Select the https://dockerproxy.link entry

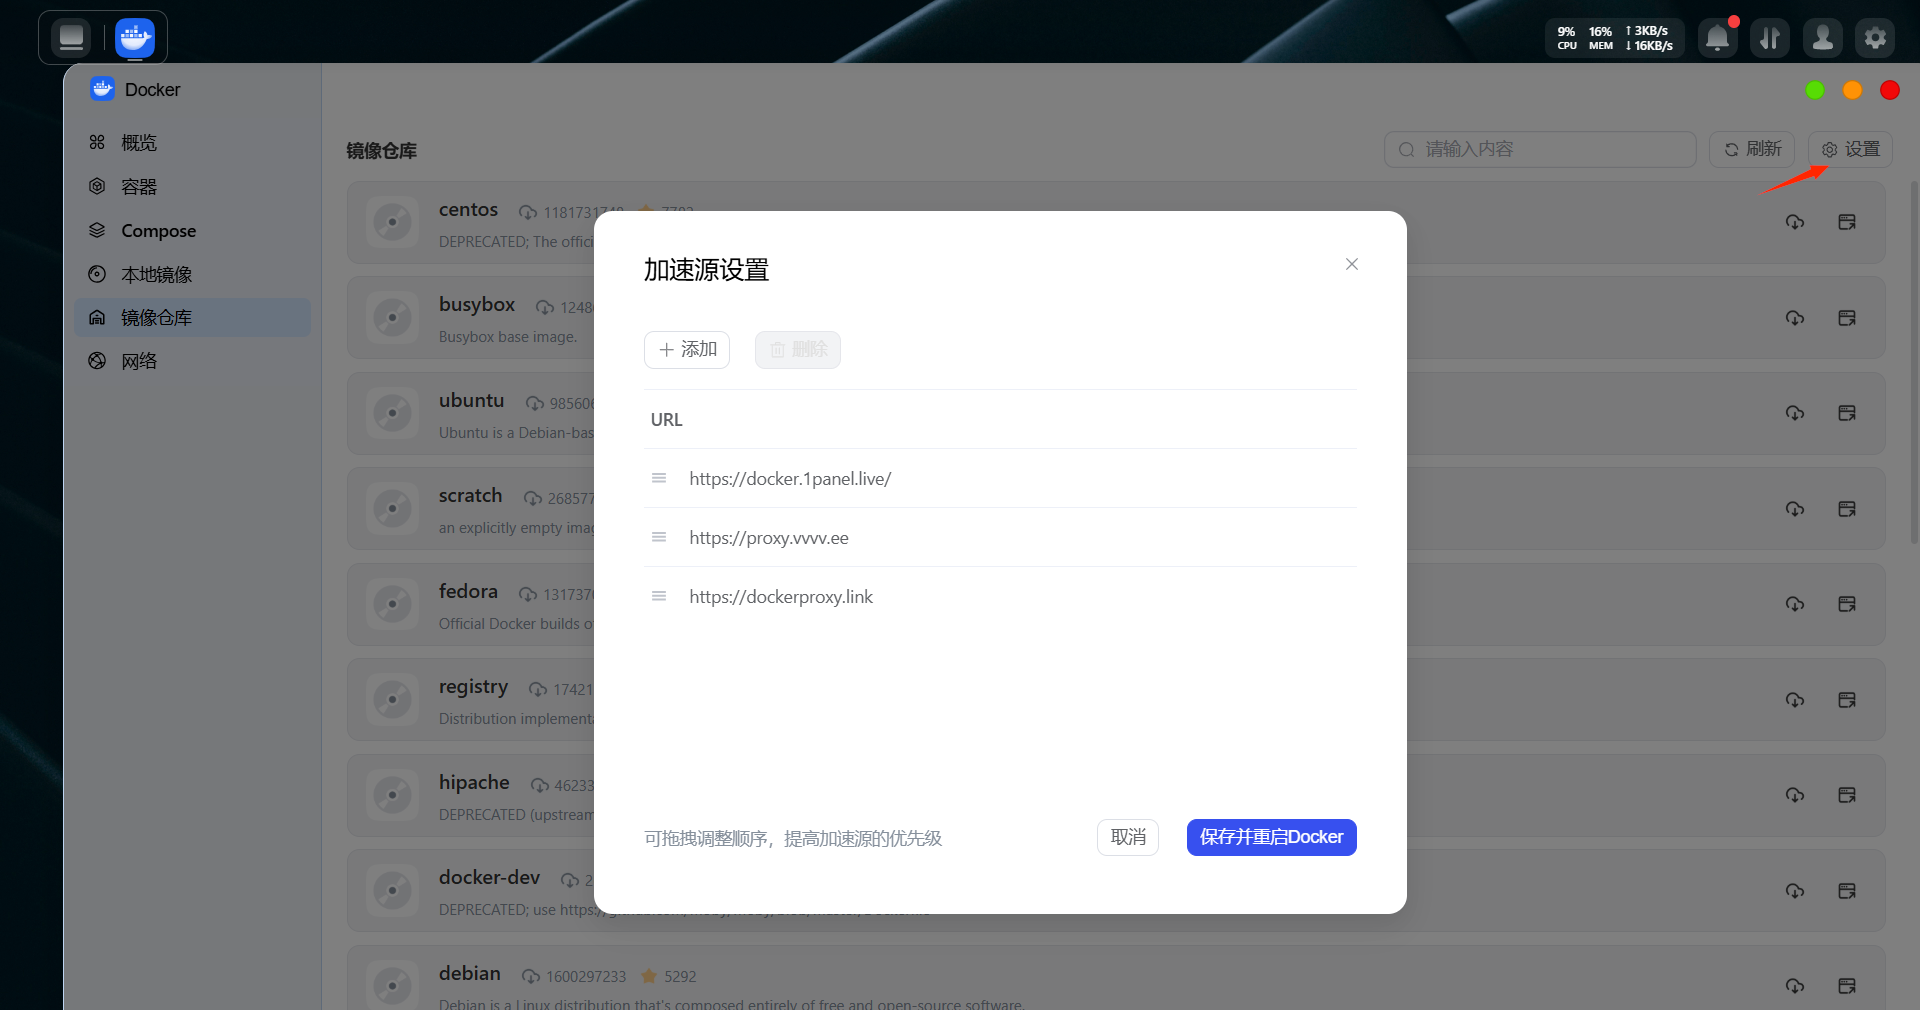click(x=781, y=597)
